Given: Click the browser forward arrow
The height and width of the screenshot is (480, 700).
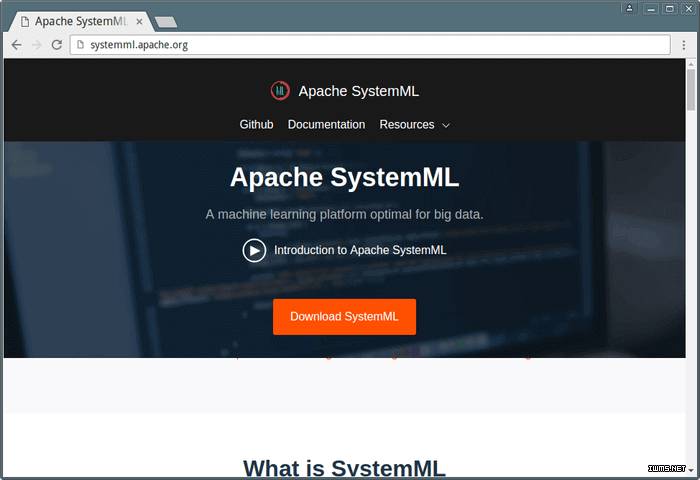Looking at the screenshot, I should pos(37,45).
